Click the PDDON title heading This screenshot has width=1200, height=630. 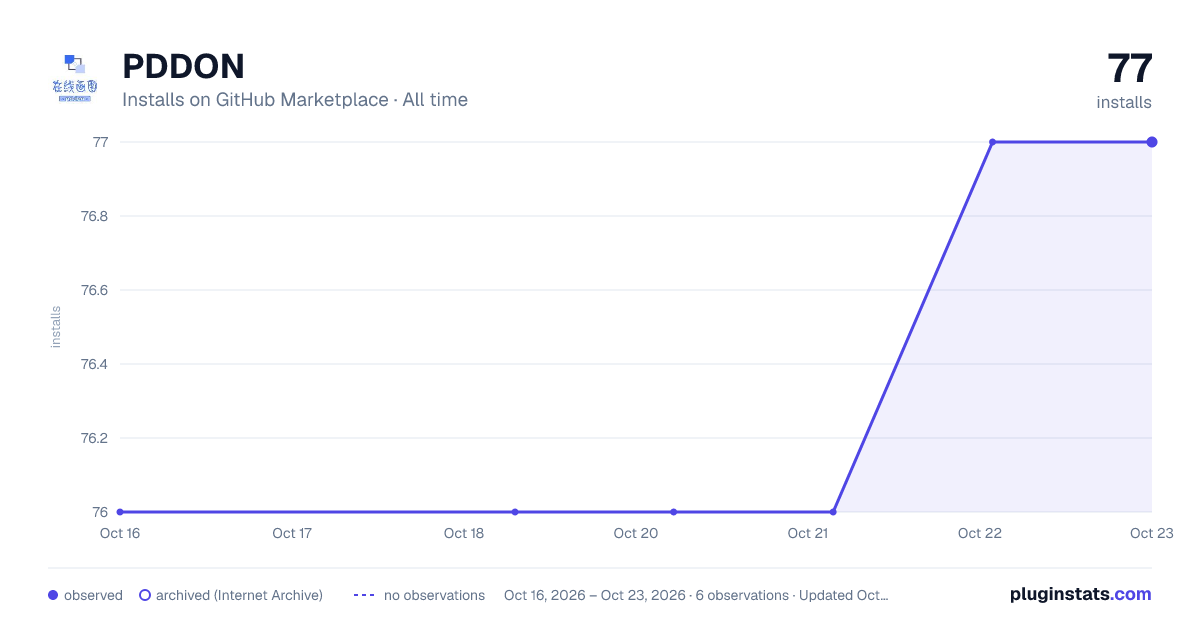pyautogui.click(x=183, y=66)
